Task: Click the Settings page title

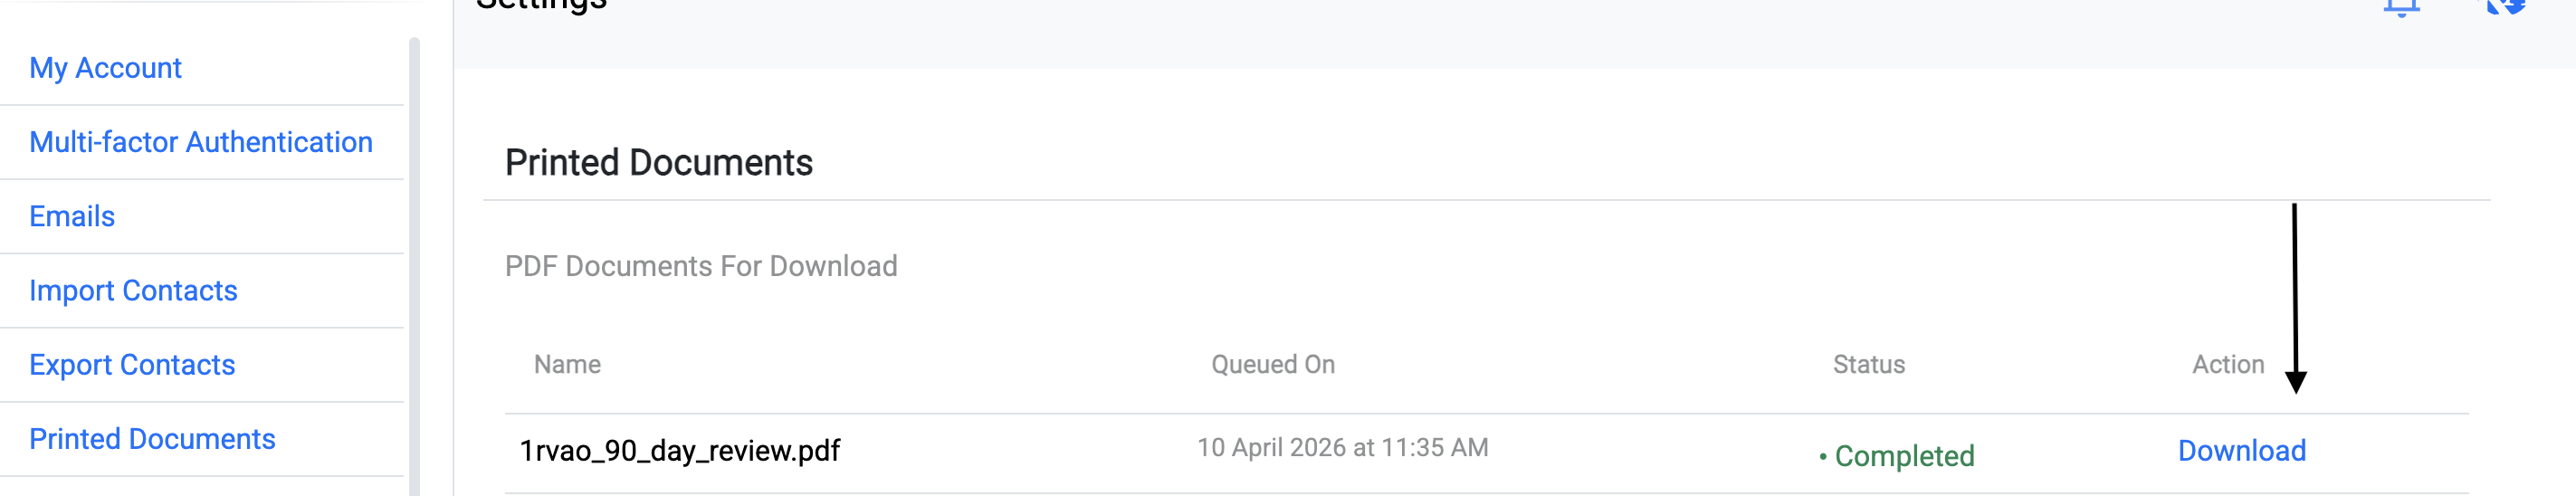Action: pos(541,6)
